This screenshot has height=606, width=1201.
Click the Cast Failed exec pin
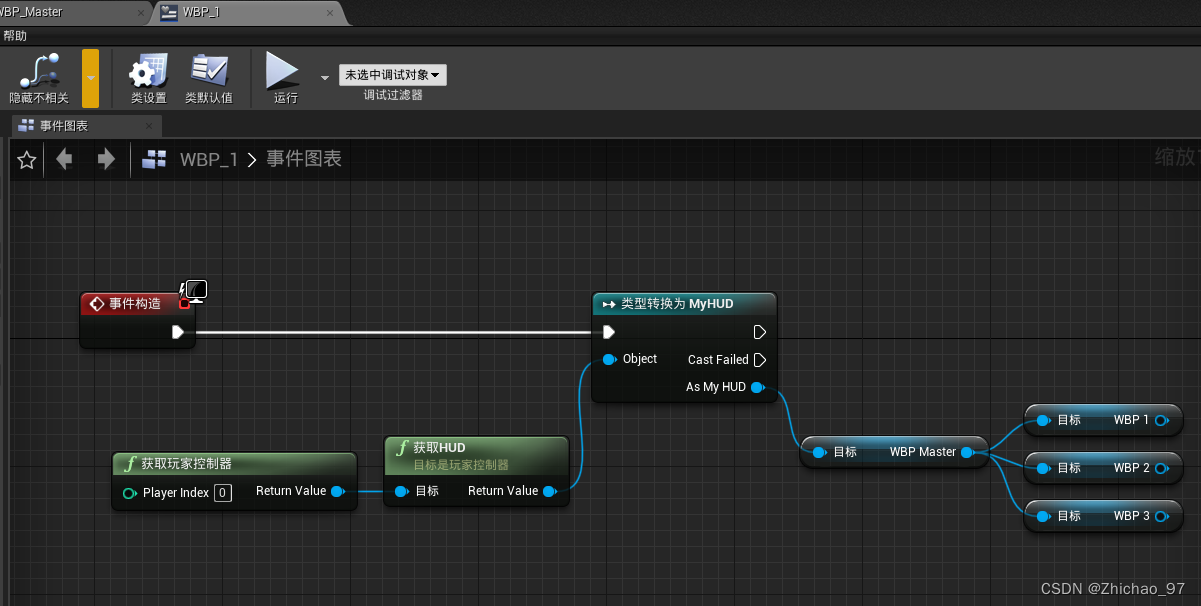[760, 360]
